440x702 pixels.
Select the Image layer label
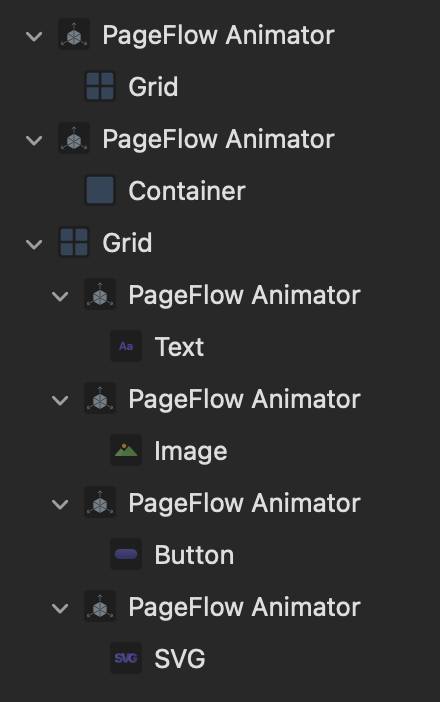click(x=191, y=451)
